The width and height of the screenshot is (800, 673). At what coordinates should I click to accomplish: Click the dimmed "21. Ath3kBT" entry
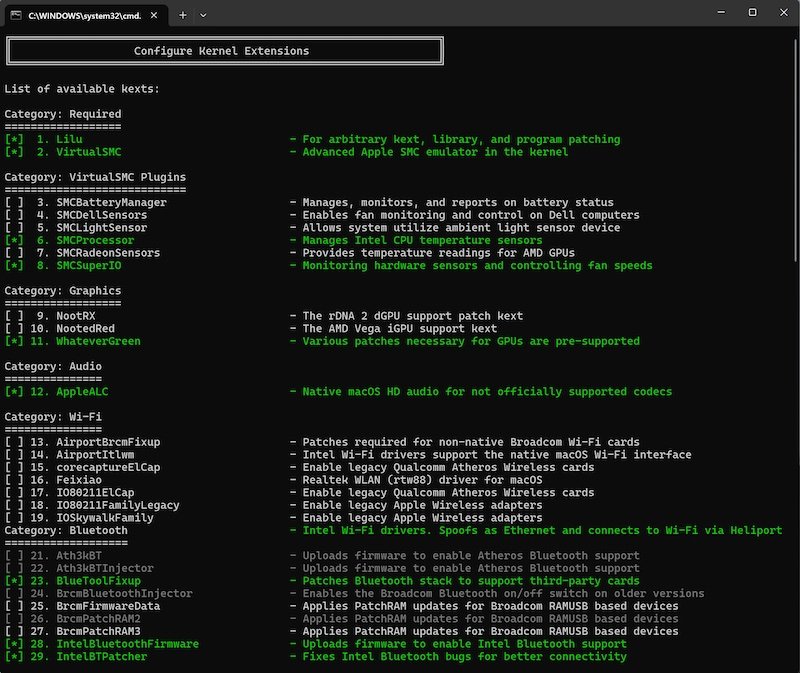pos(66,556)
